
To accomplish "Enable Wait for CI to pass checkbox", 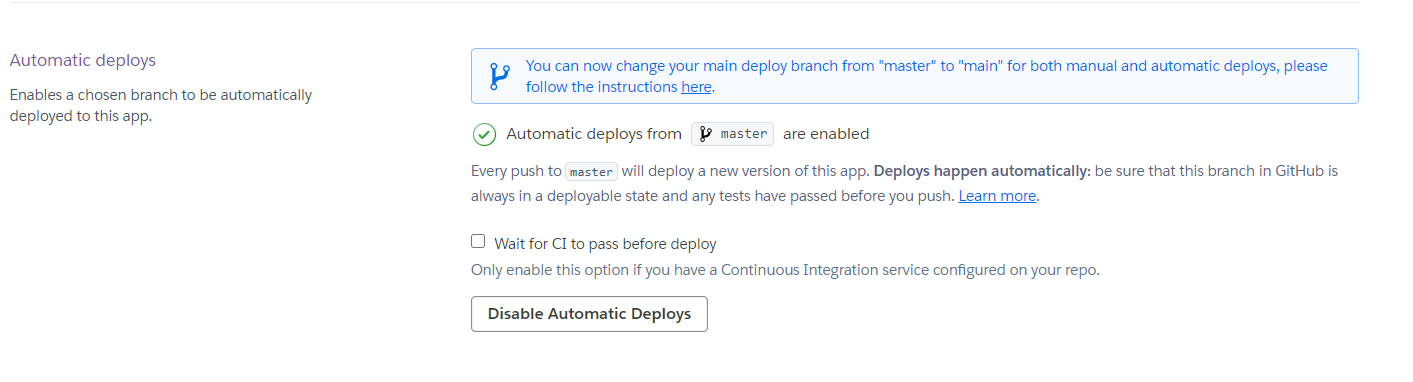I will (478, 242).
